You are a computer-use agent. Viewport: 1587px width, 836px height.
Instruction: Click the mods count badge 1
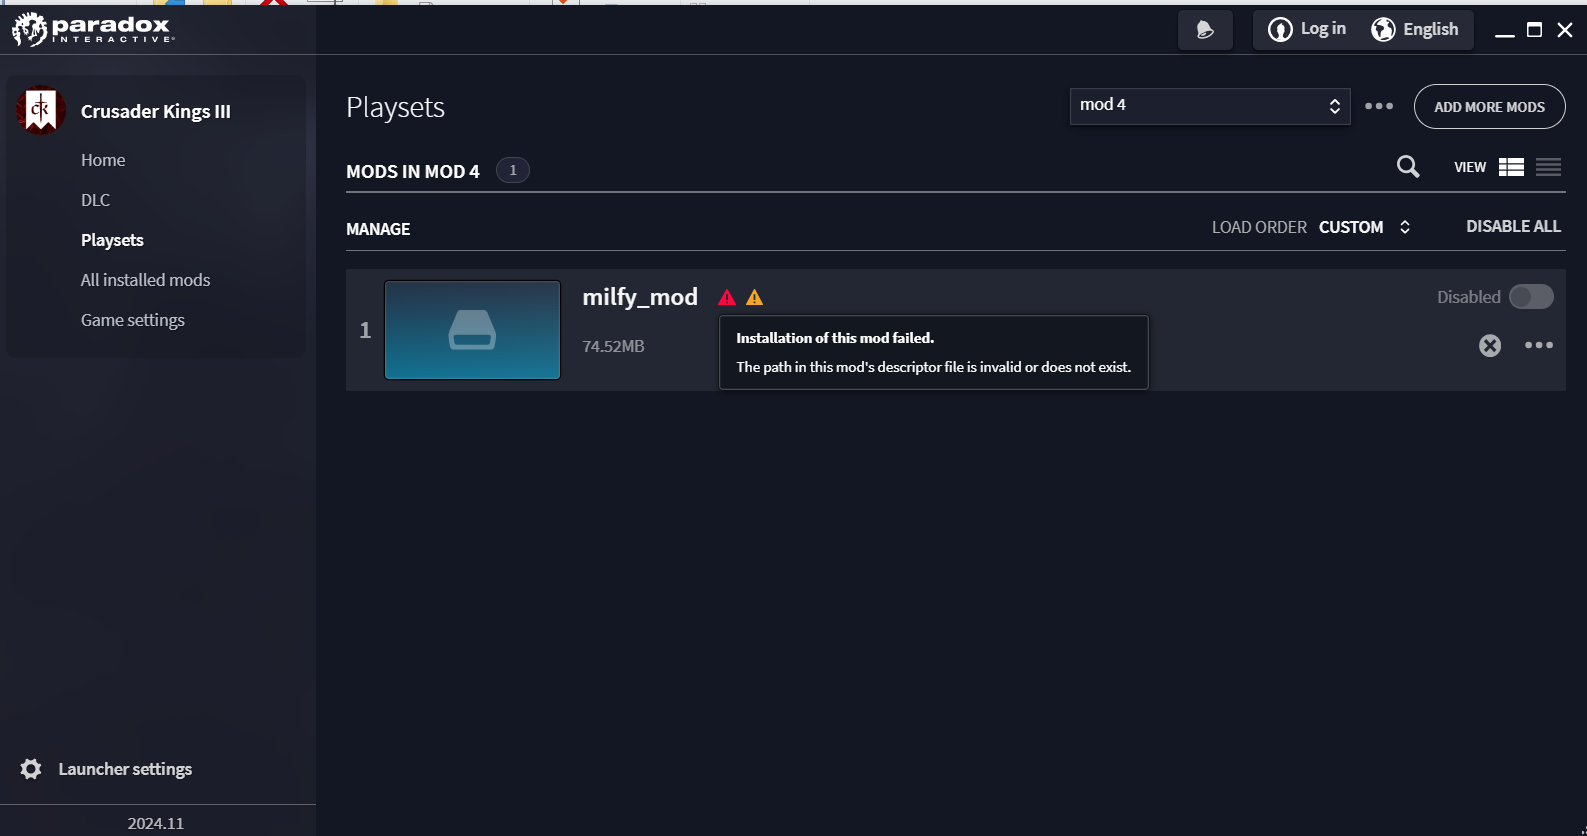click(x=513, y=170)
